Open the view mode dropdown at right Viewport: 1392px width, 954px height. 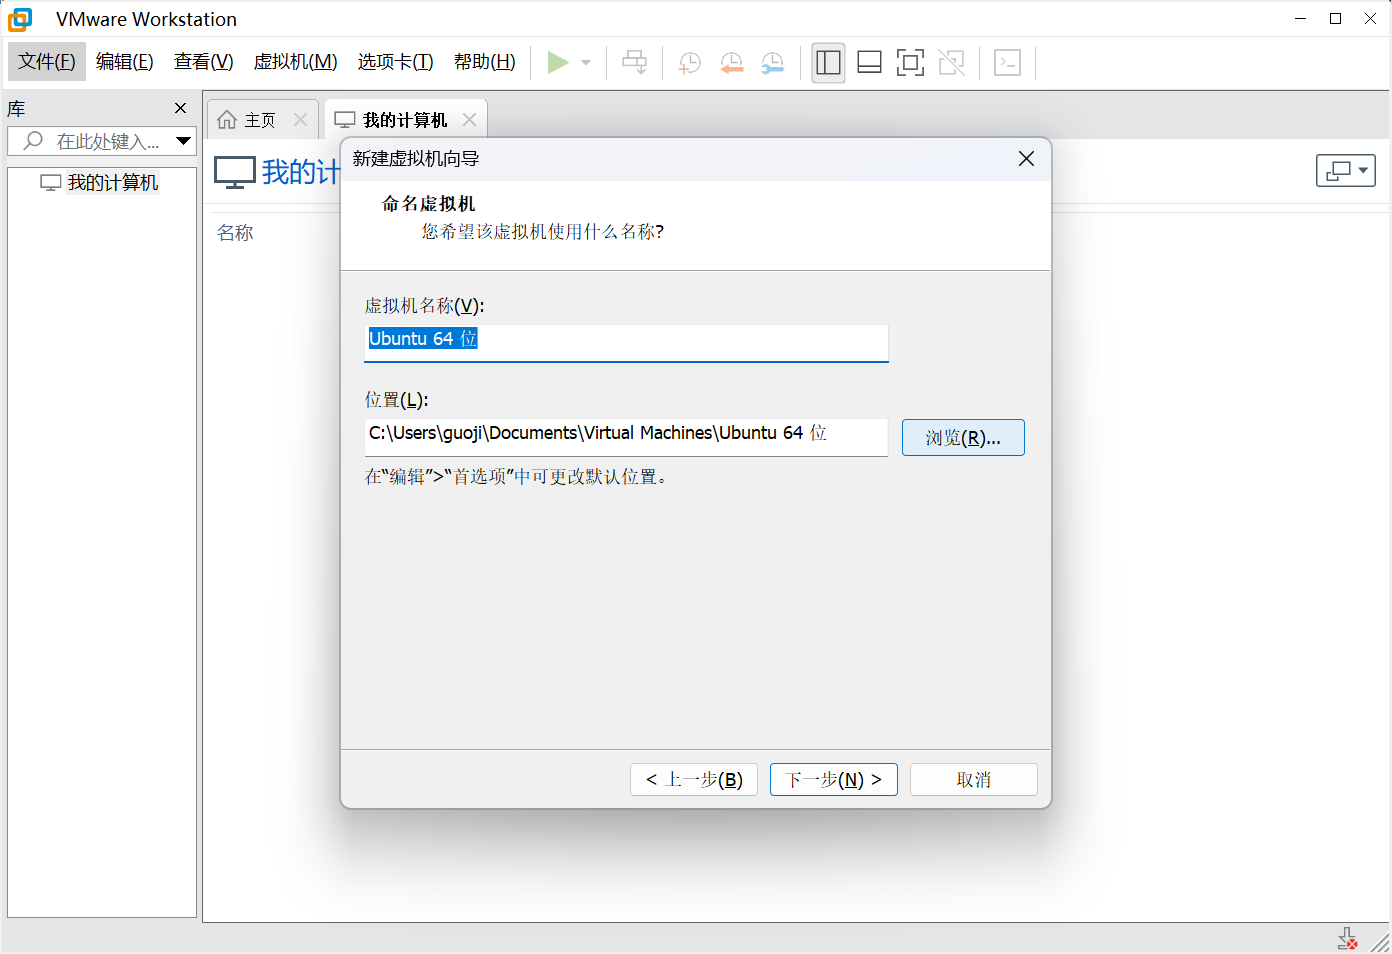click(1346, 171)
